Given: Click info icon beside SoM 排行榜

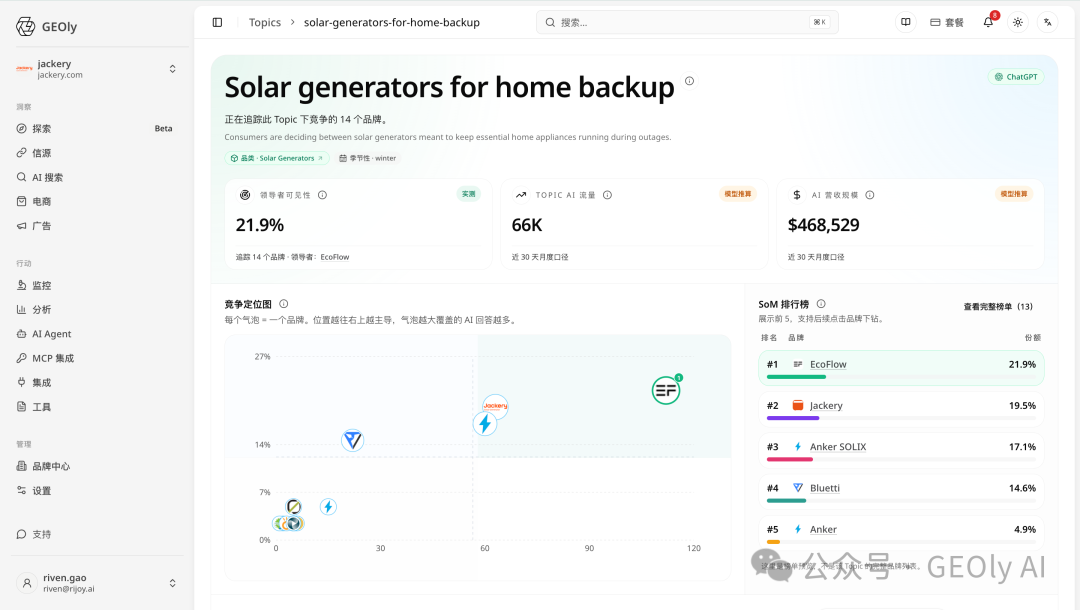Looking at the screenshot, I should pyautogui.click(x=821, y=304).
